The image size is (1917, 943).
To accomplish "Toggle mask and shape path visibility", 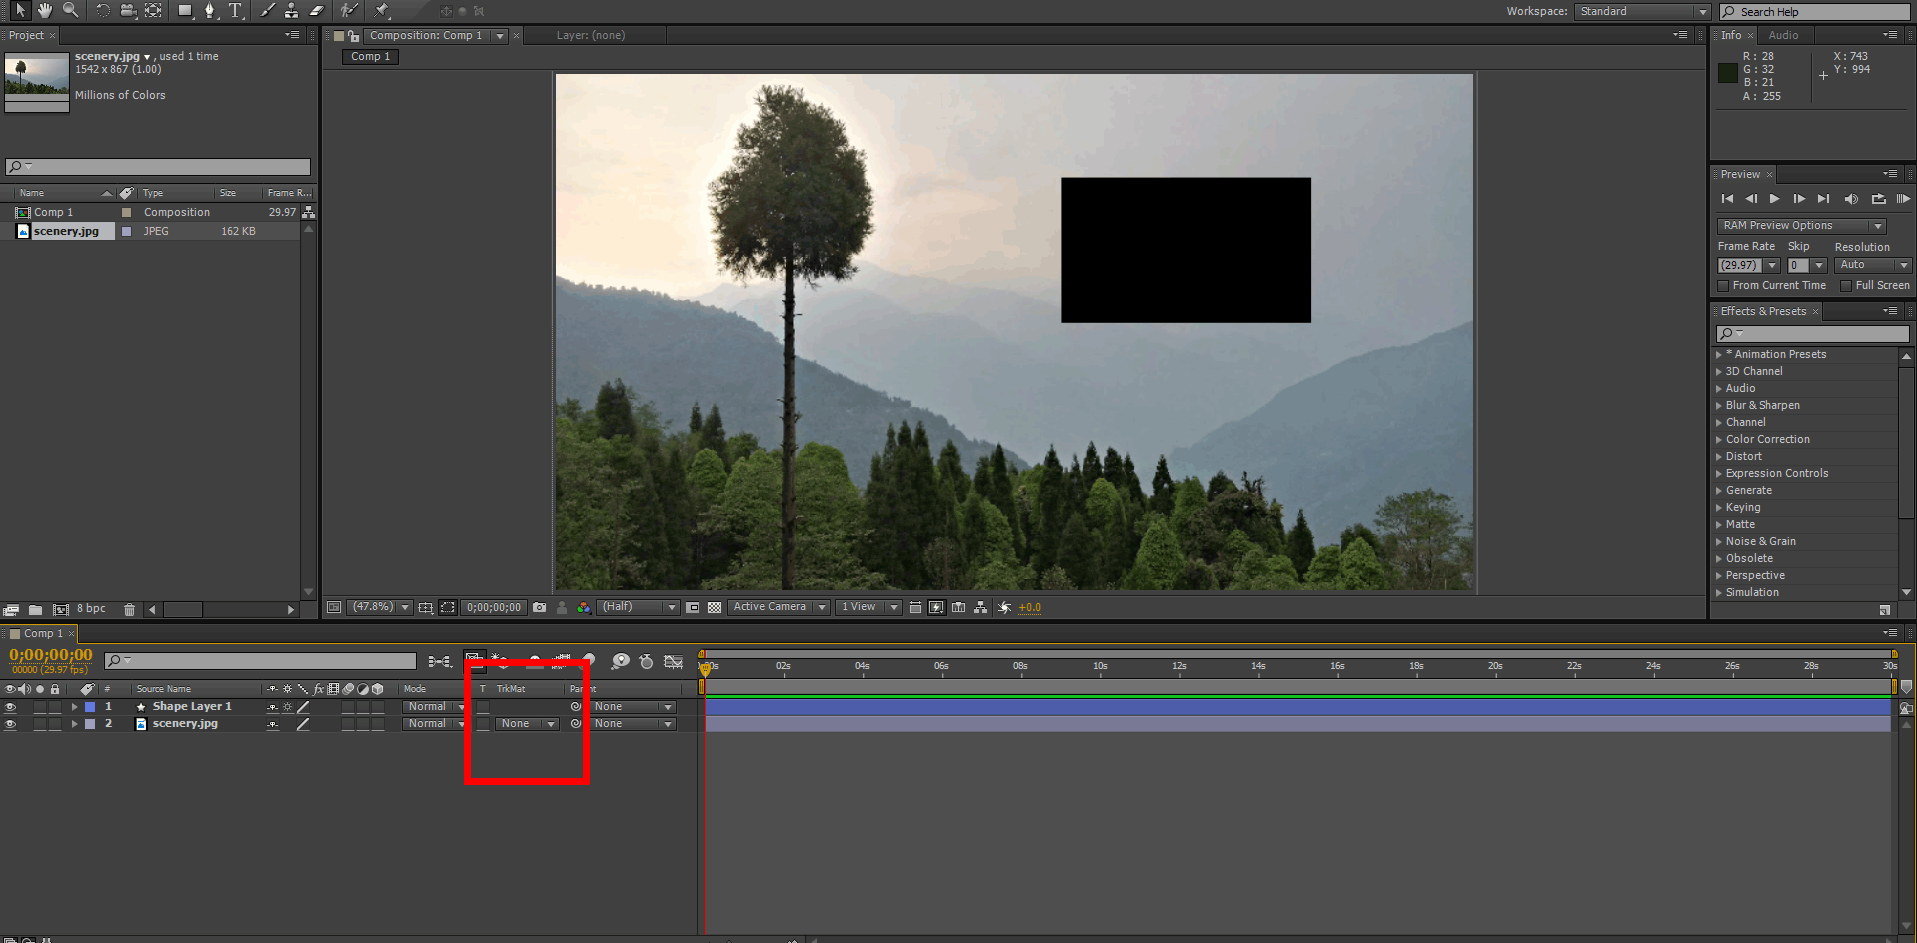I will pos(448,607).
